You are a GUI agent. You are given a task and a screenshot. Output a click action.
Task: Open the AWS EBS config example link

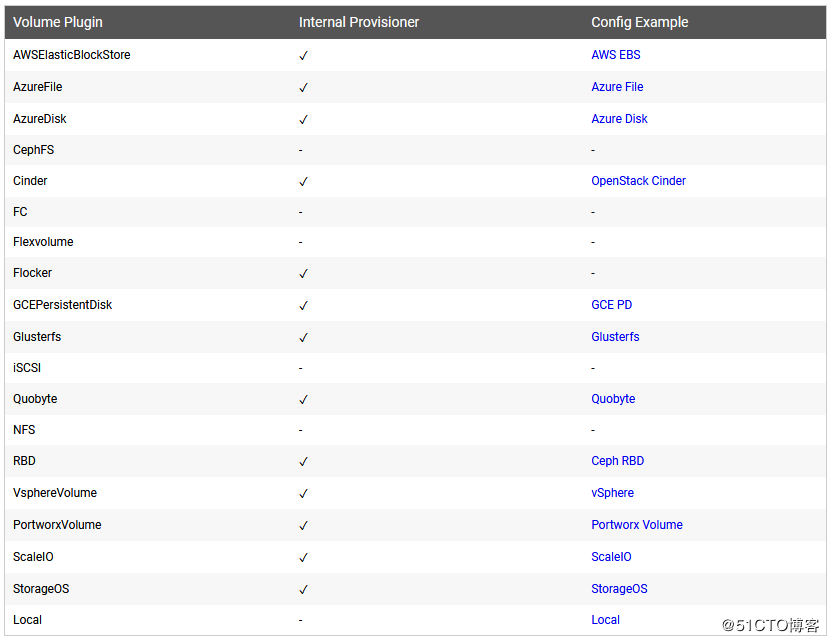tap(615, 55)
